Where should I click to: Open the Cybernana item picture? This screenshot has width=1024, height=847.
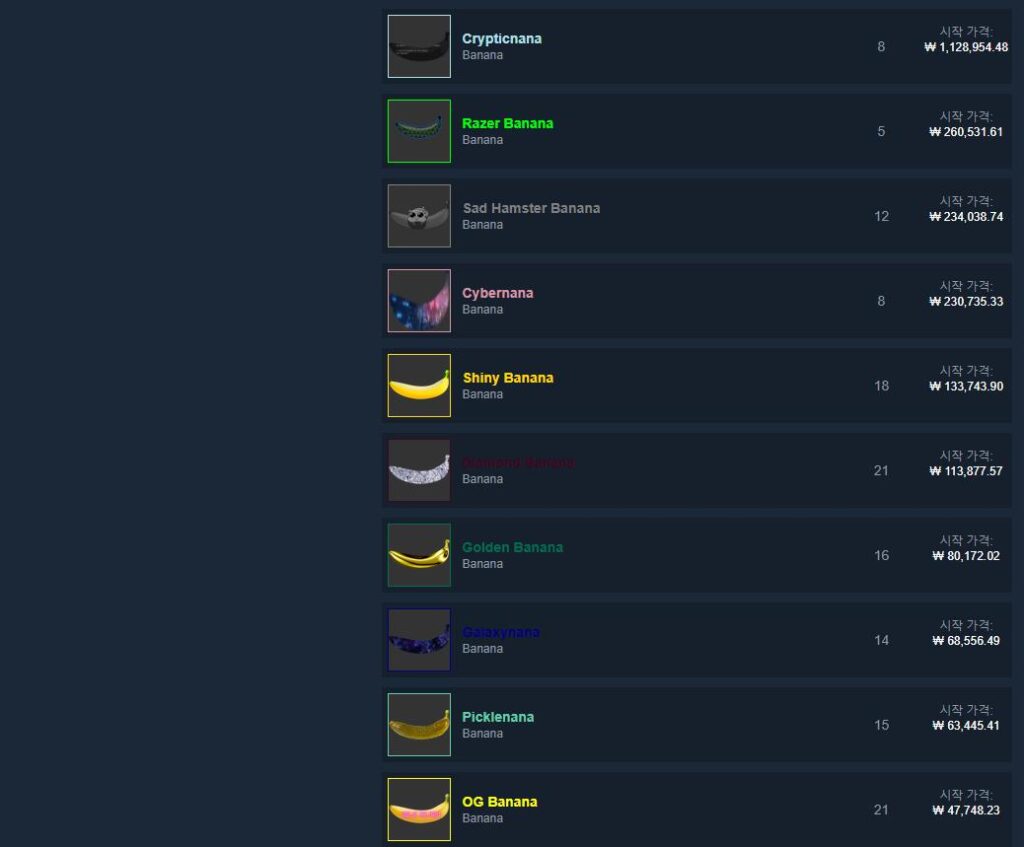pyautogui.click(x=419, y=301)
